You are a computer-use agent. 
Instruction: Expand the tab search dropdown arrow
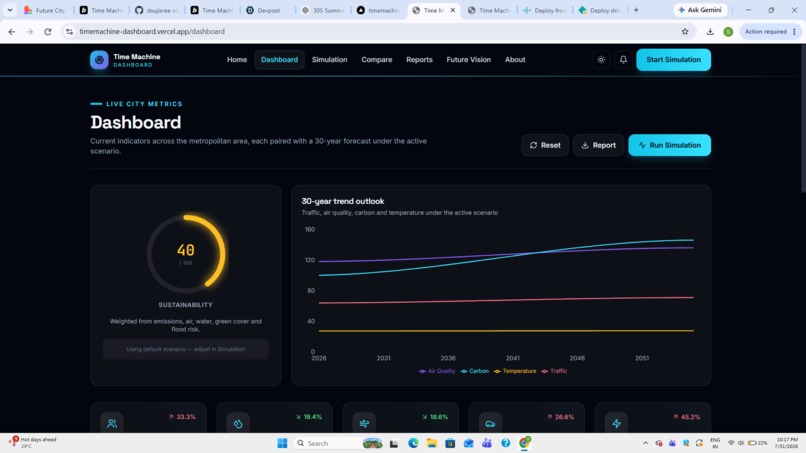(x=10, y=10)
